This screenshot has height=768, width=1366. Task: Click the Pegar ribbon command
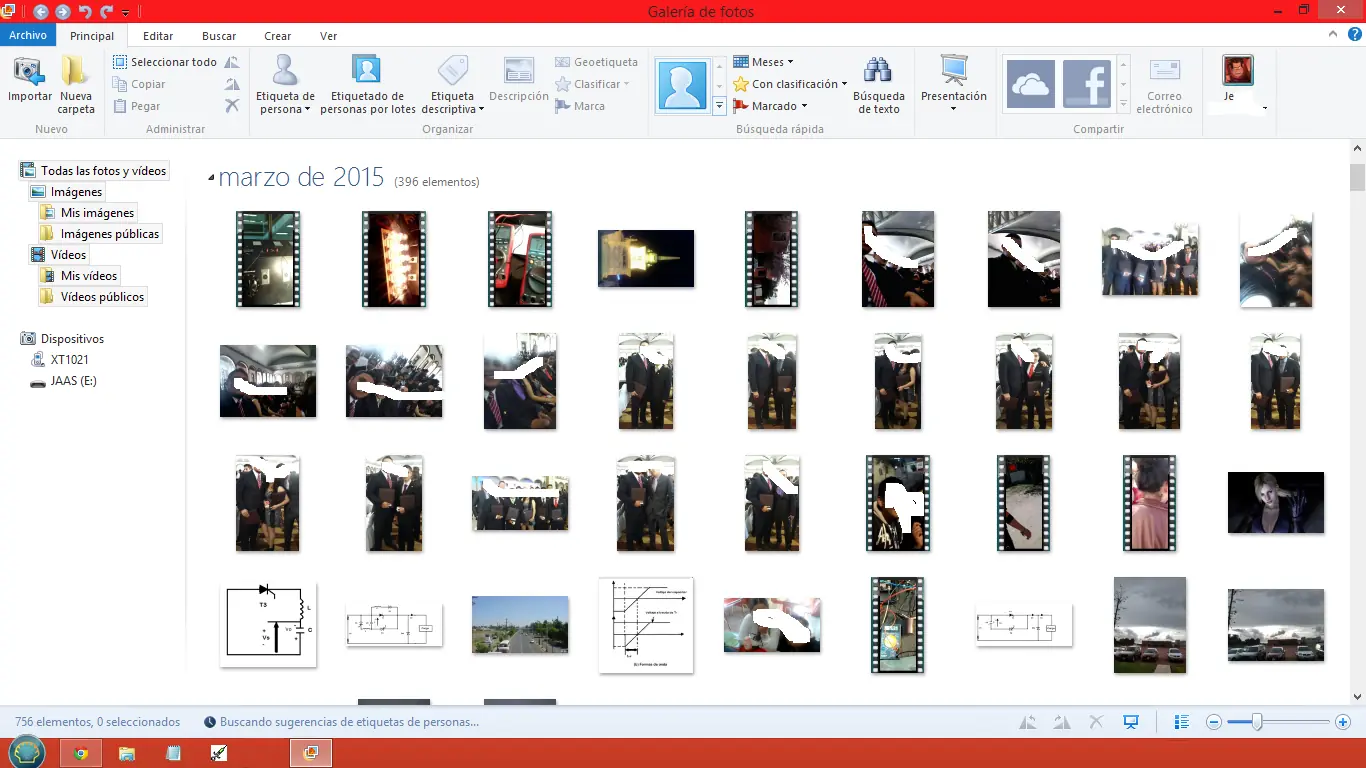(137, 106)
